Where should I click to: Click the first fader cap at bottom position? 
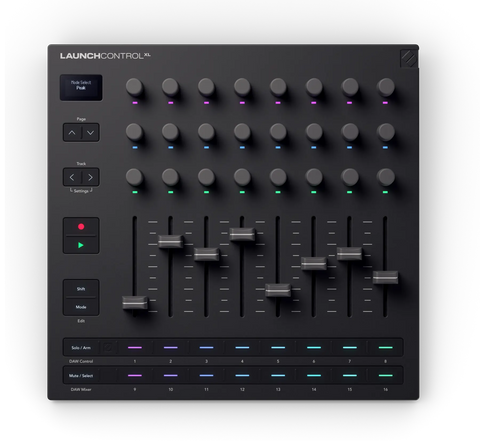click(135, 303)
